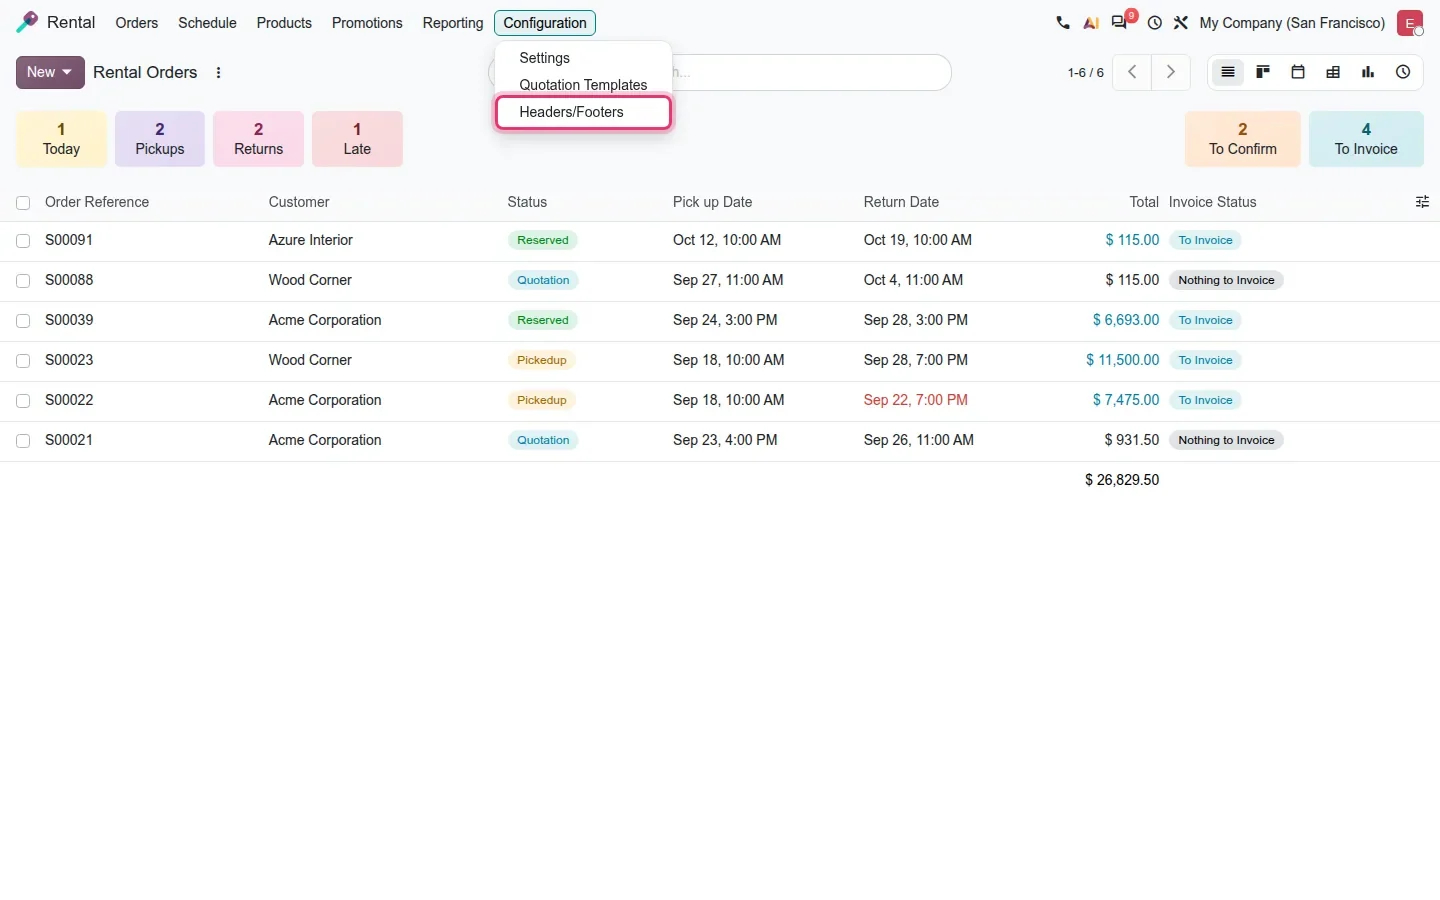Viewport: 1440px width, 900px height.
Task: Open the phone call icon
Action: pos(1062,23)
